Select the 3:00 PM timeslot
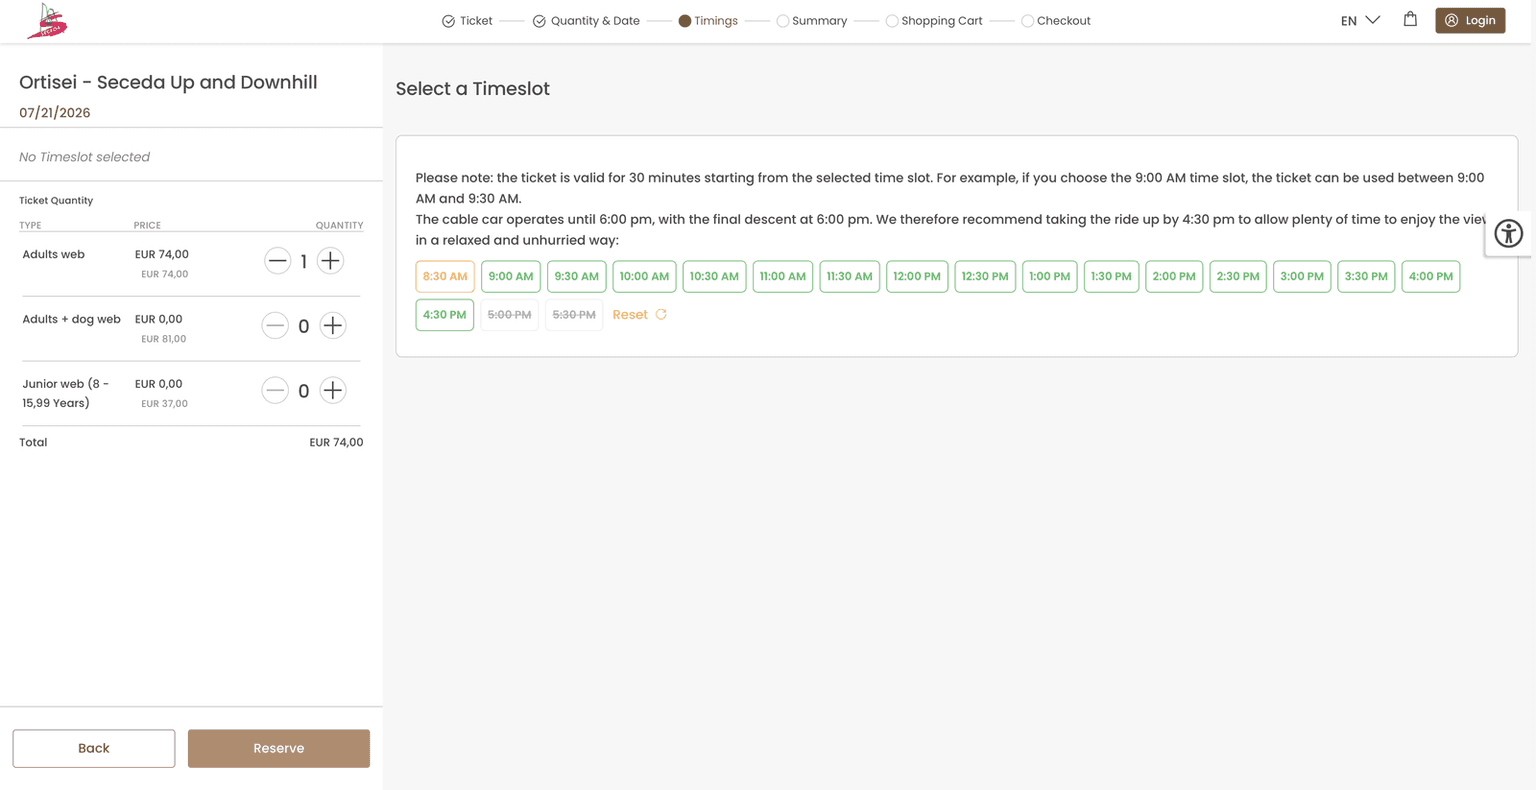 tap(1302, 276)
